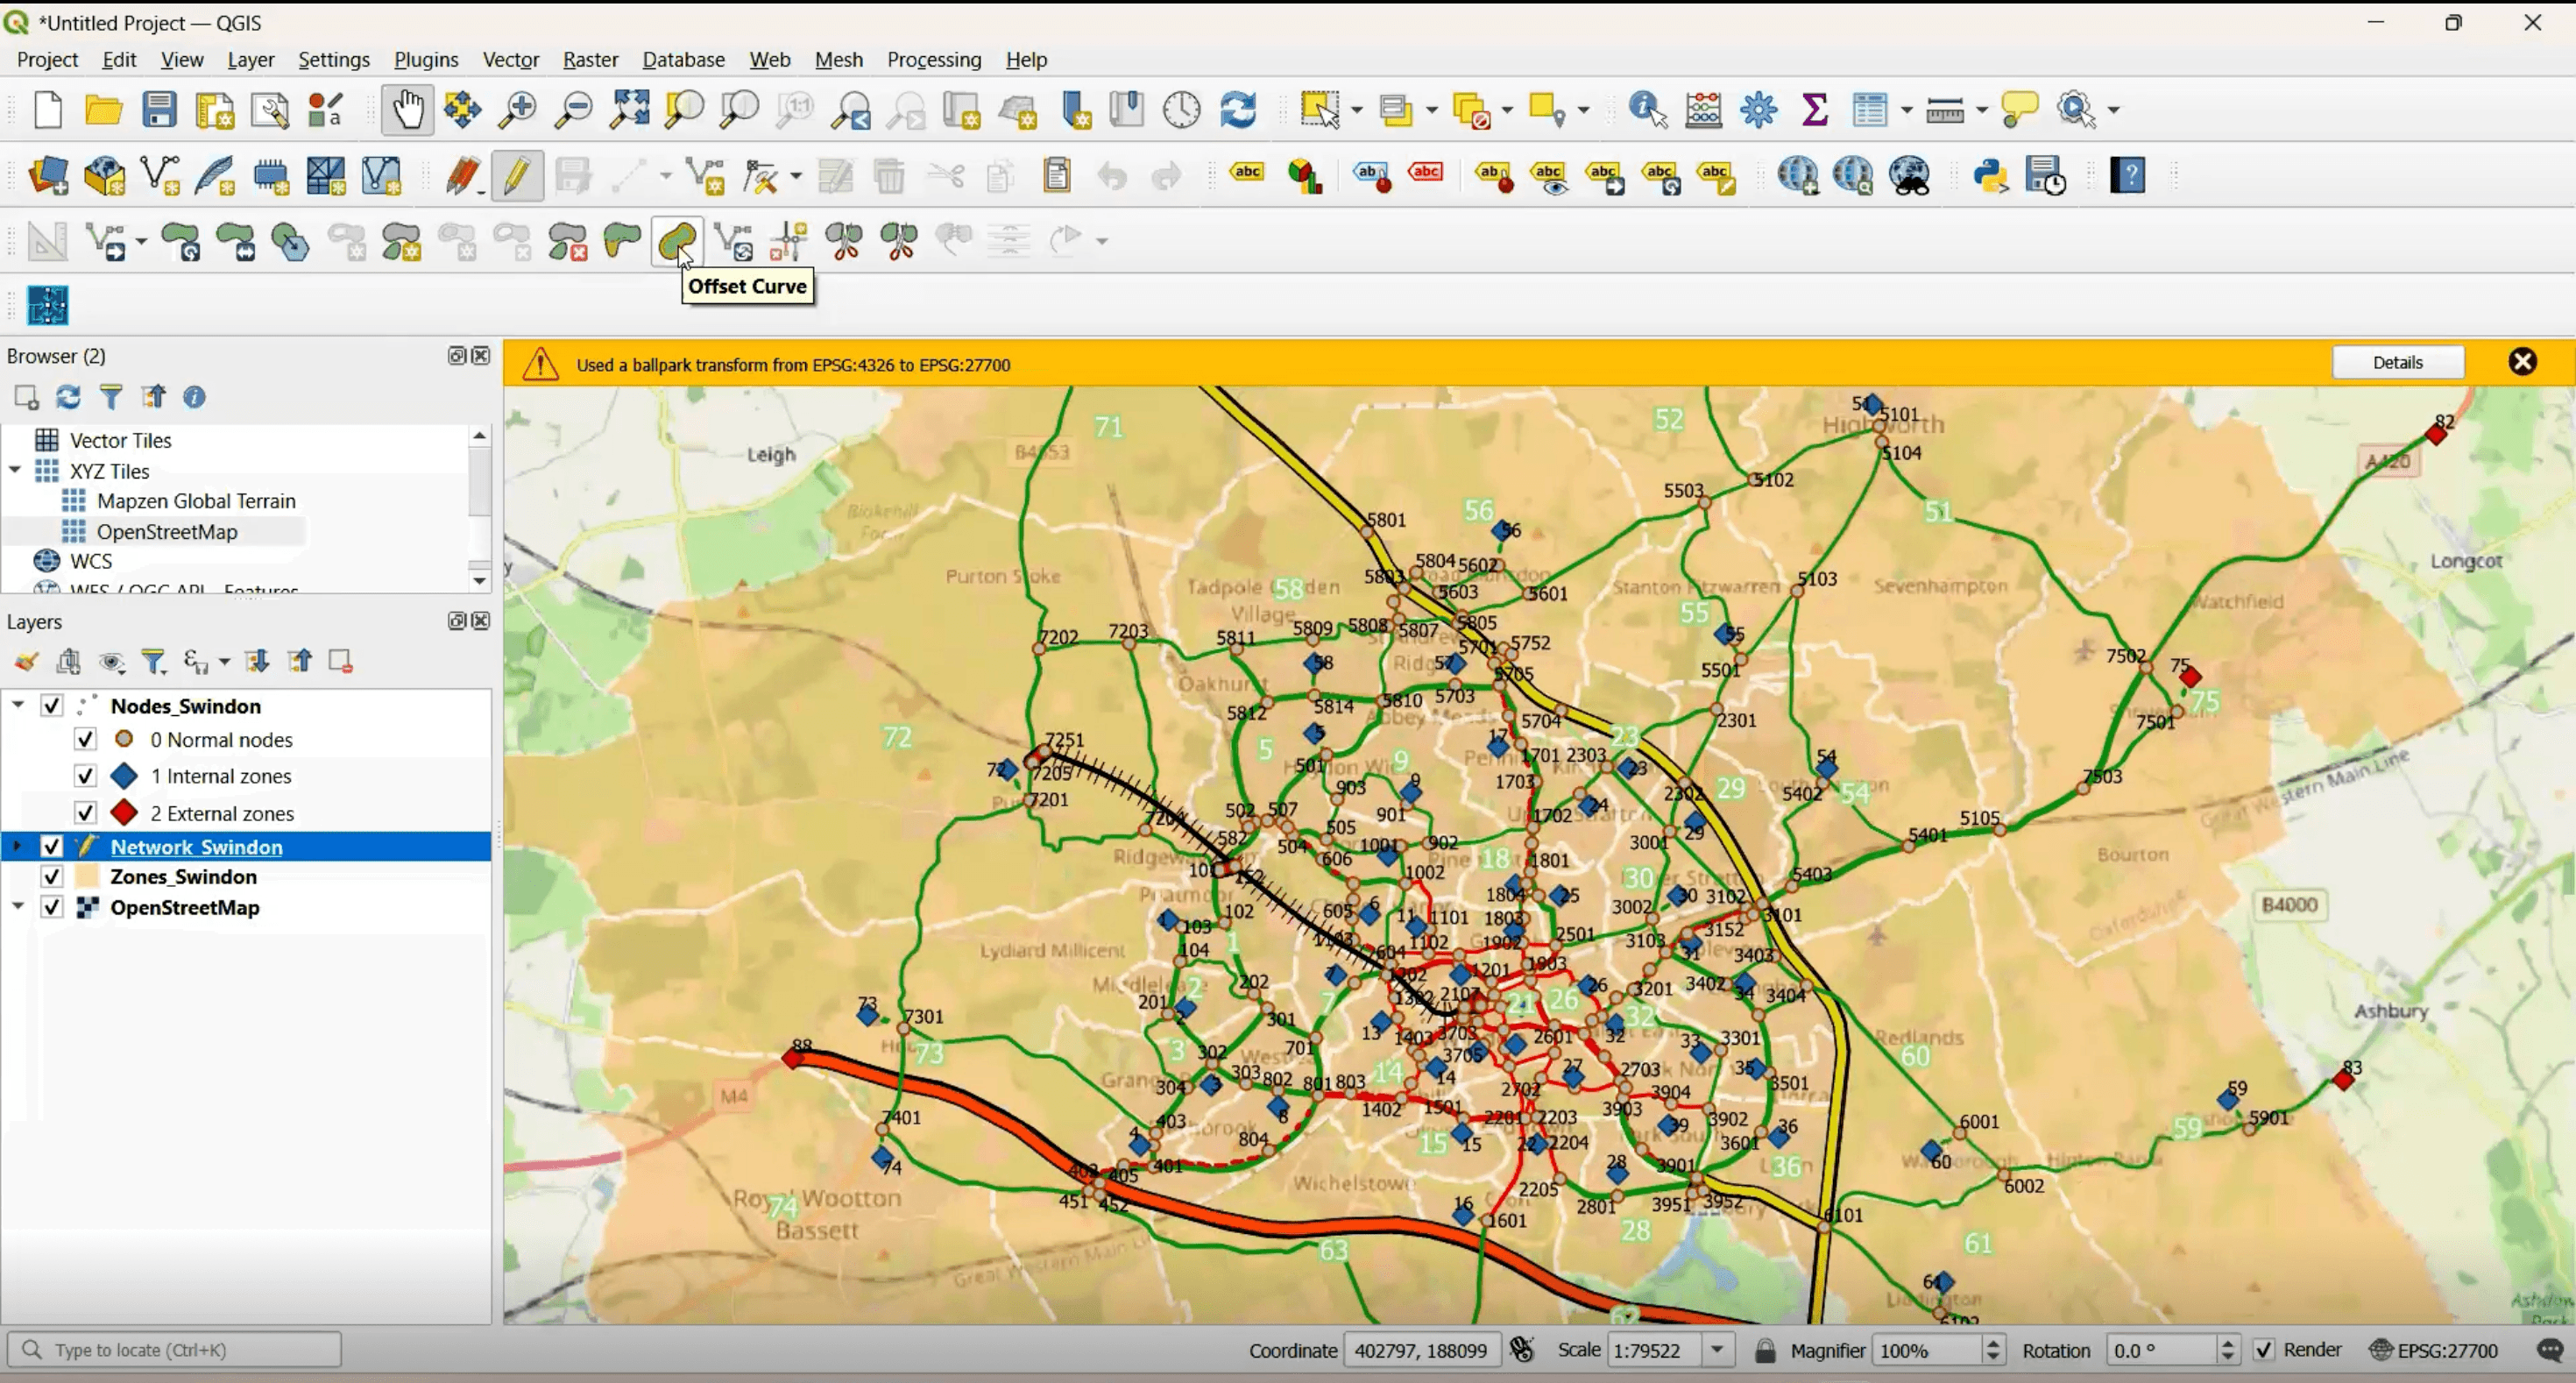Toggle the "0 Normal nodes" checkbox

click(85, 739)
